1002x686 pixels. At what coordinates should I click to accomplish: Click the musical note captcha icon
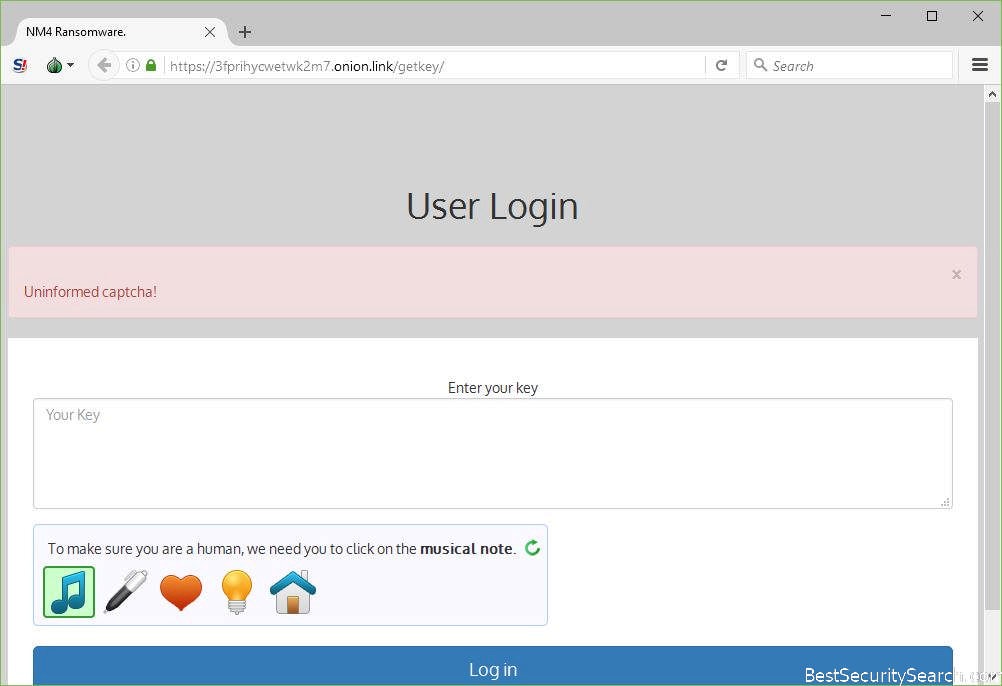[69, 592]
